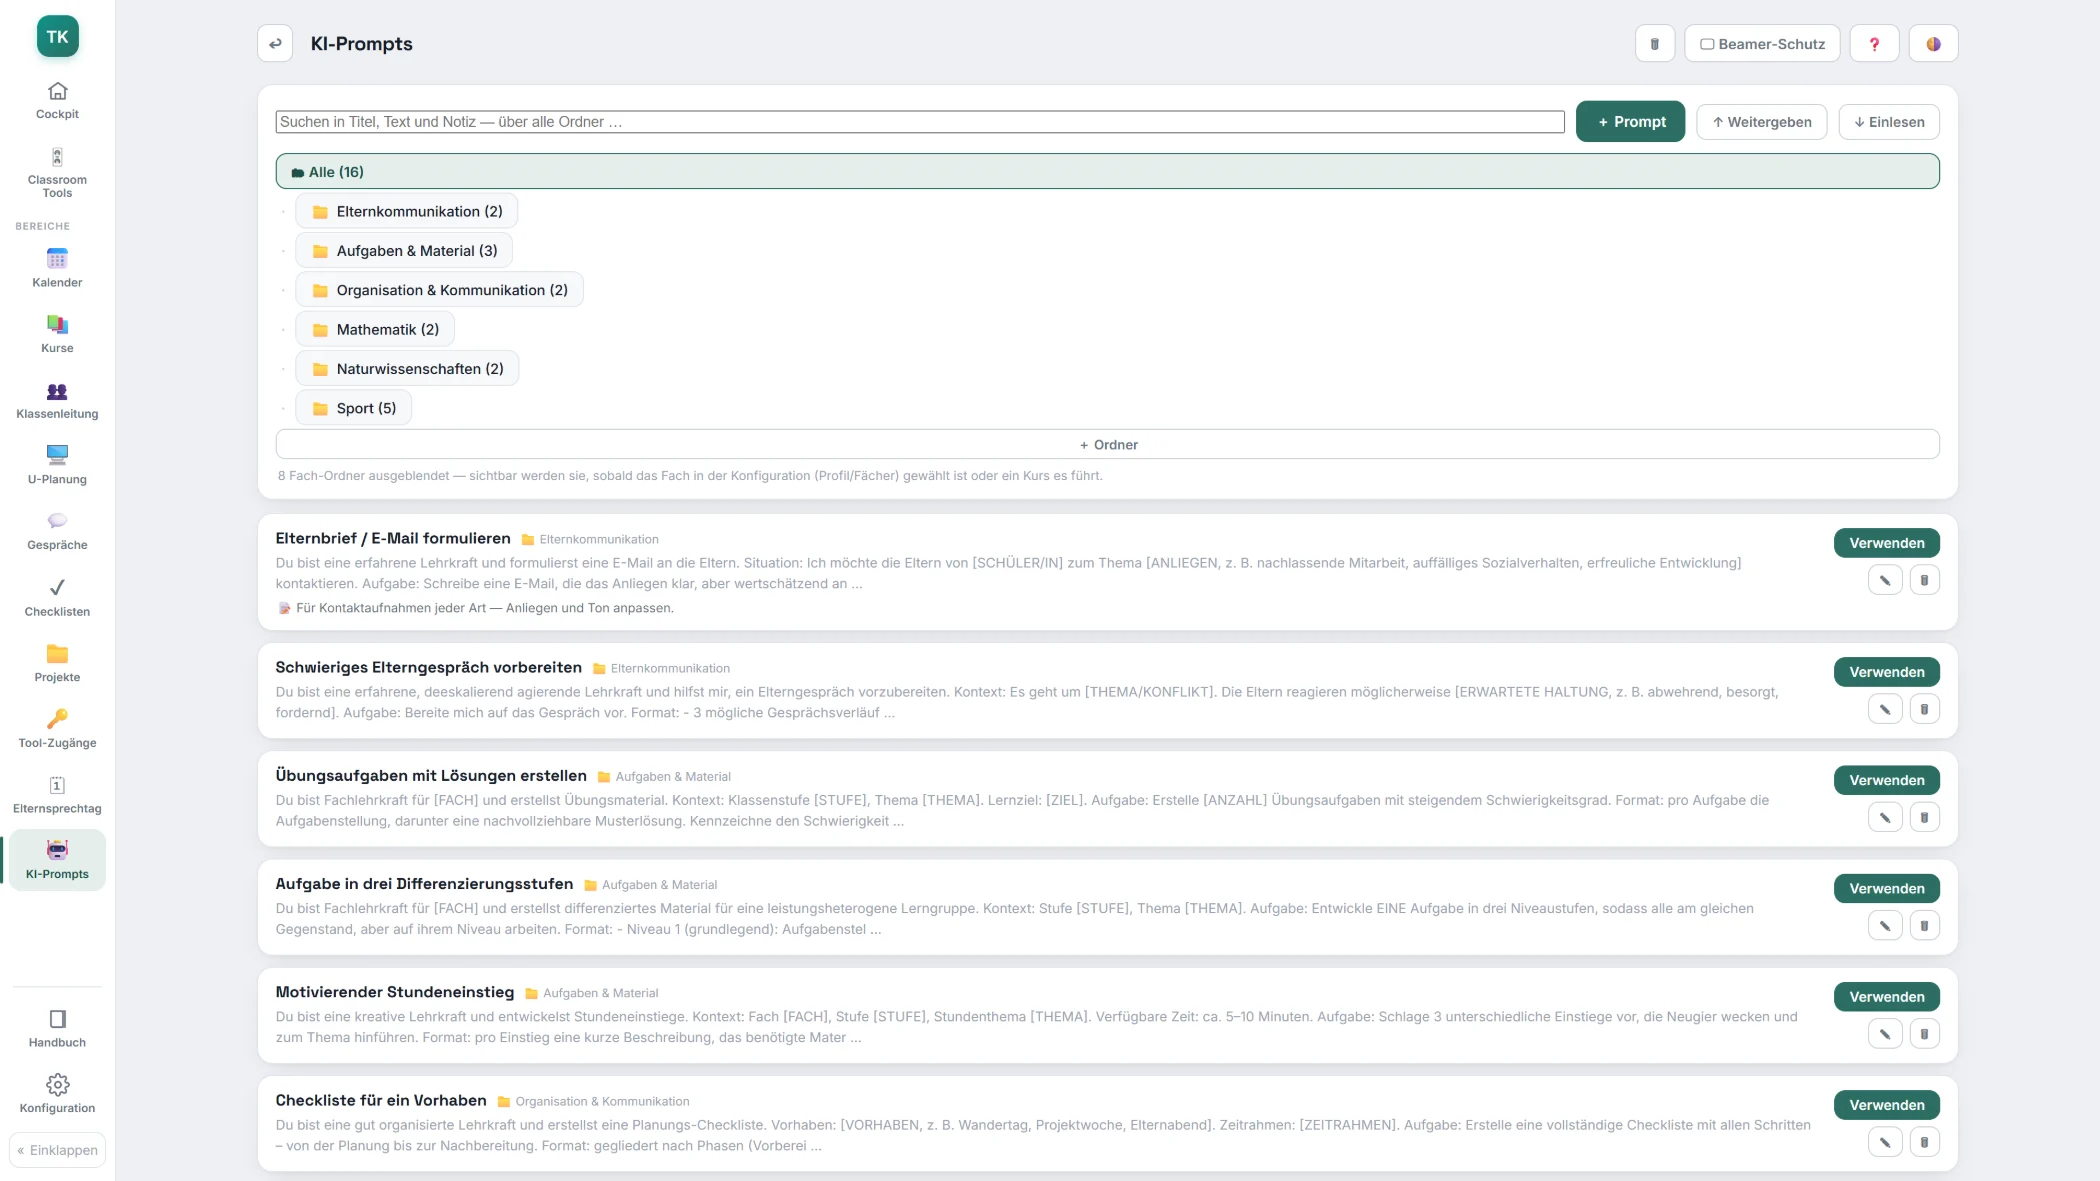Use the Übungsaufgaben mit Lösungen erstellen prompt
2100x1181 pixels.
pos(1886,780)
